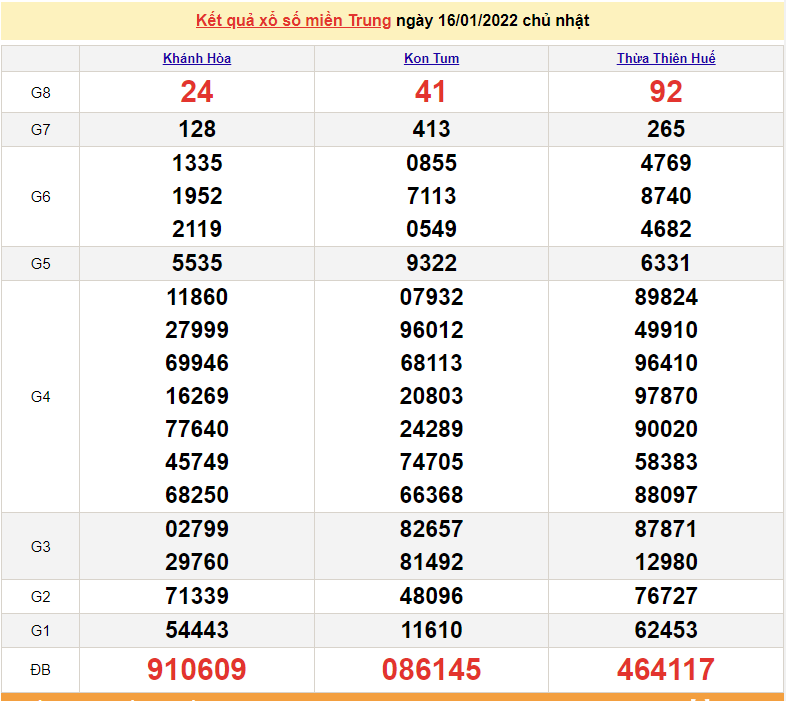Click the G4 row label
Image resolution: width=786 pixels, height=701 pixels.
[40, 396]
